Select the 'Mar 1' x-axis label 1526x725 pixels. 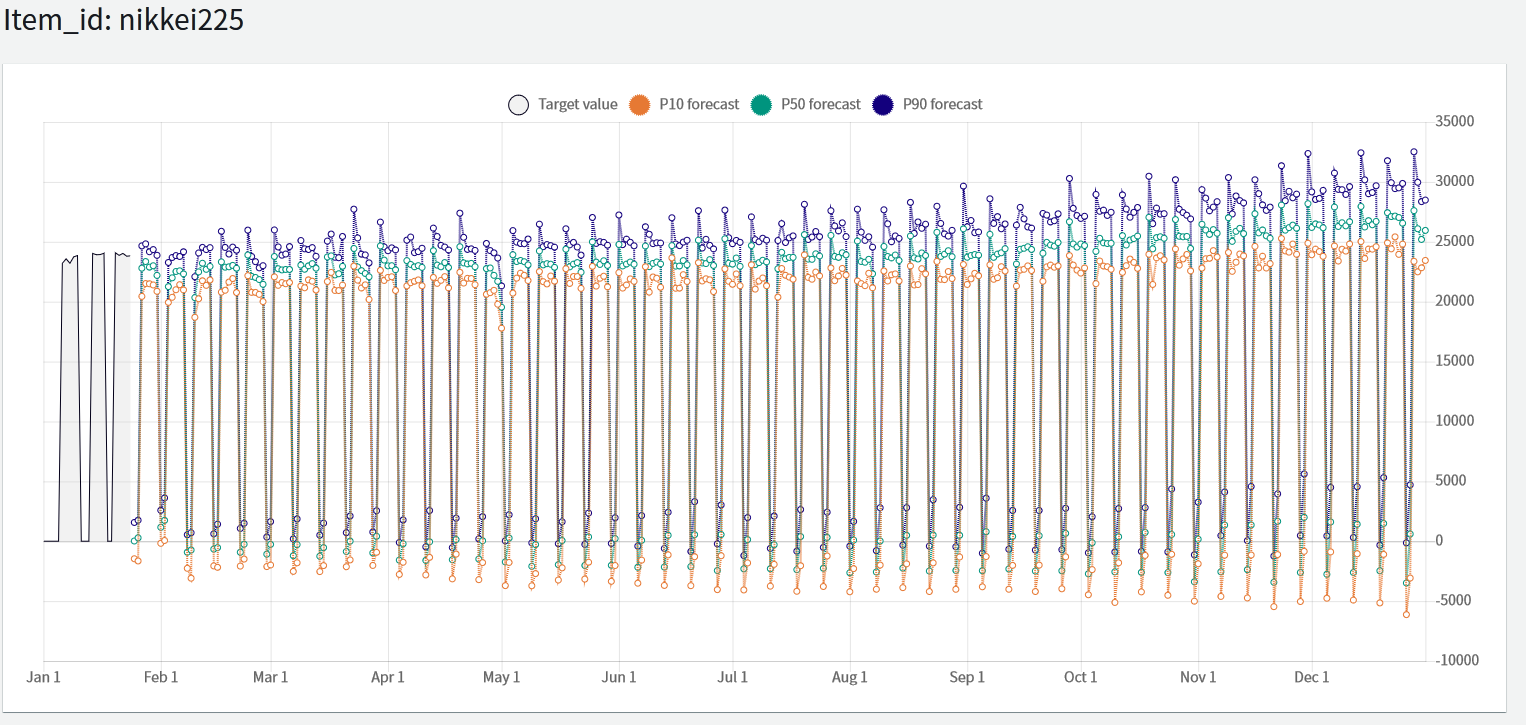point(271,677)
